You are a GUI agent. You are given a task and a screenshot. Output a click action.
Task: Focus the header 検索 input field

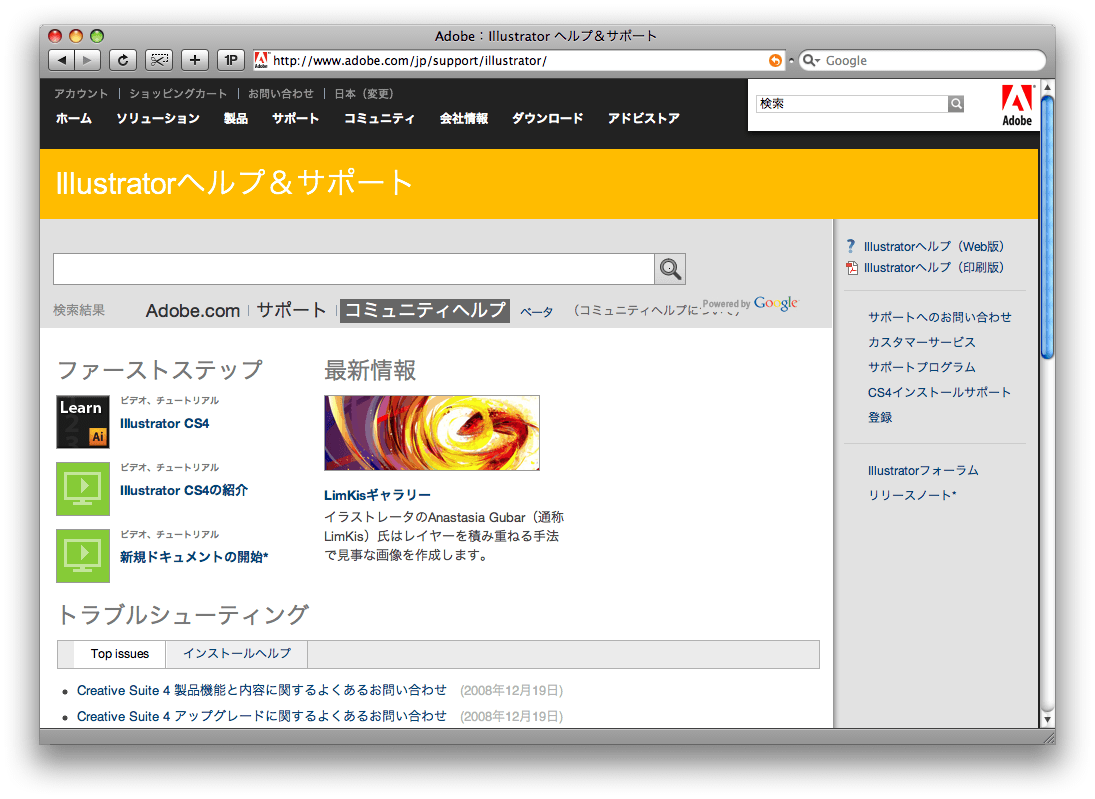852,104
